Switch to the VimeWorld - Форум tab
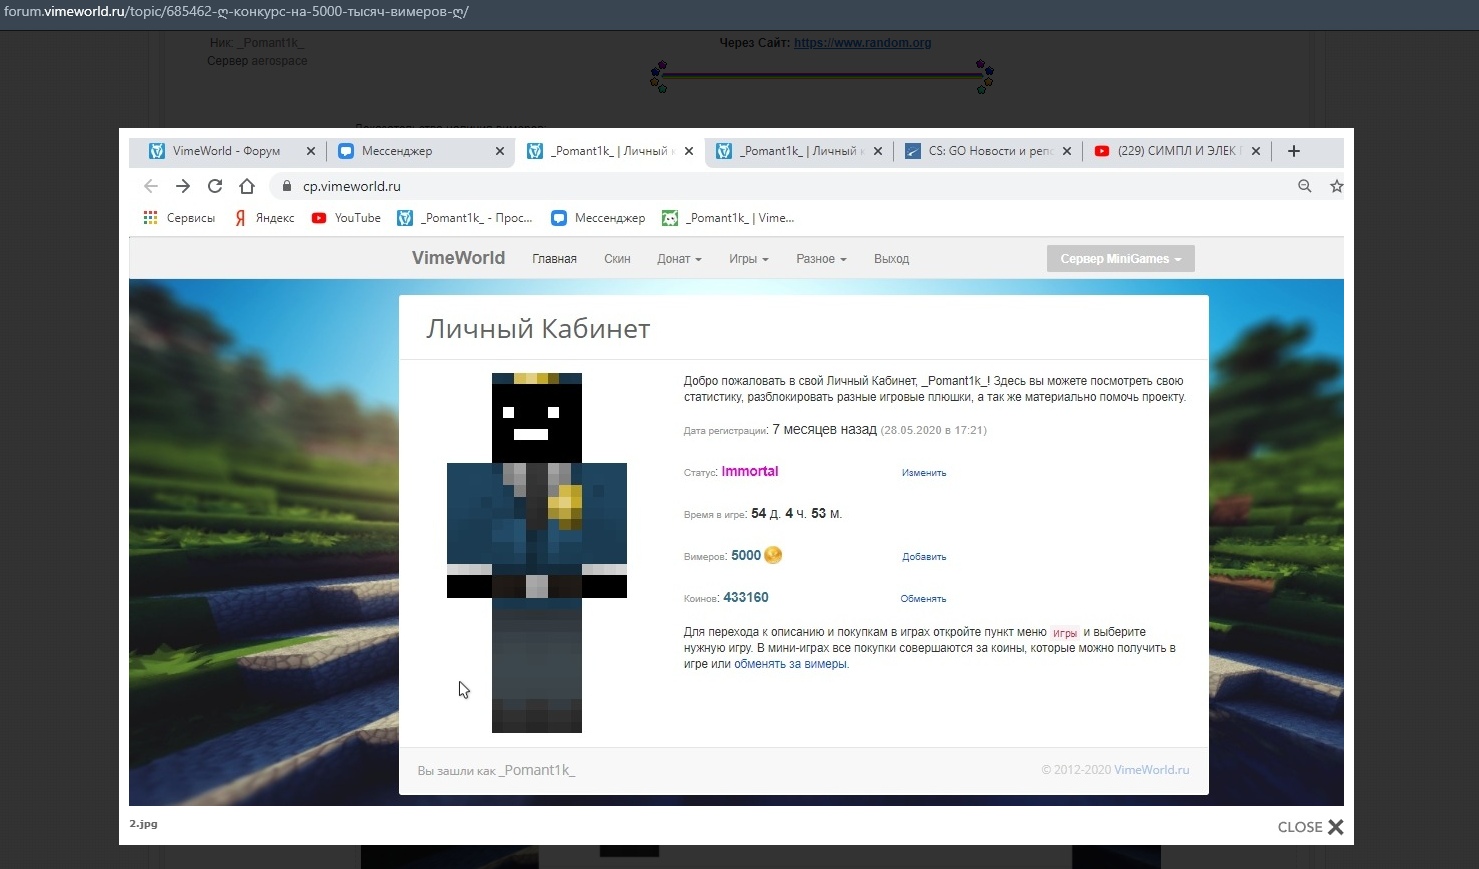This screenshot has height=869, width=1479. pos(226,151)
